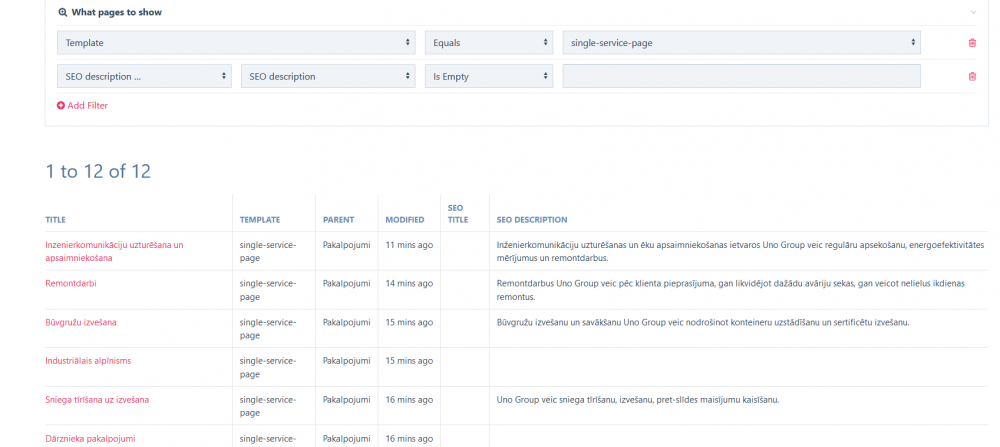Open the SEO description subfield dropdown
Viewport: 1000px width, 447px height.
click(328, 76)
